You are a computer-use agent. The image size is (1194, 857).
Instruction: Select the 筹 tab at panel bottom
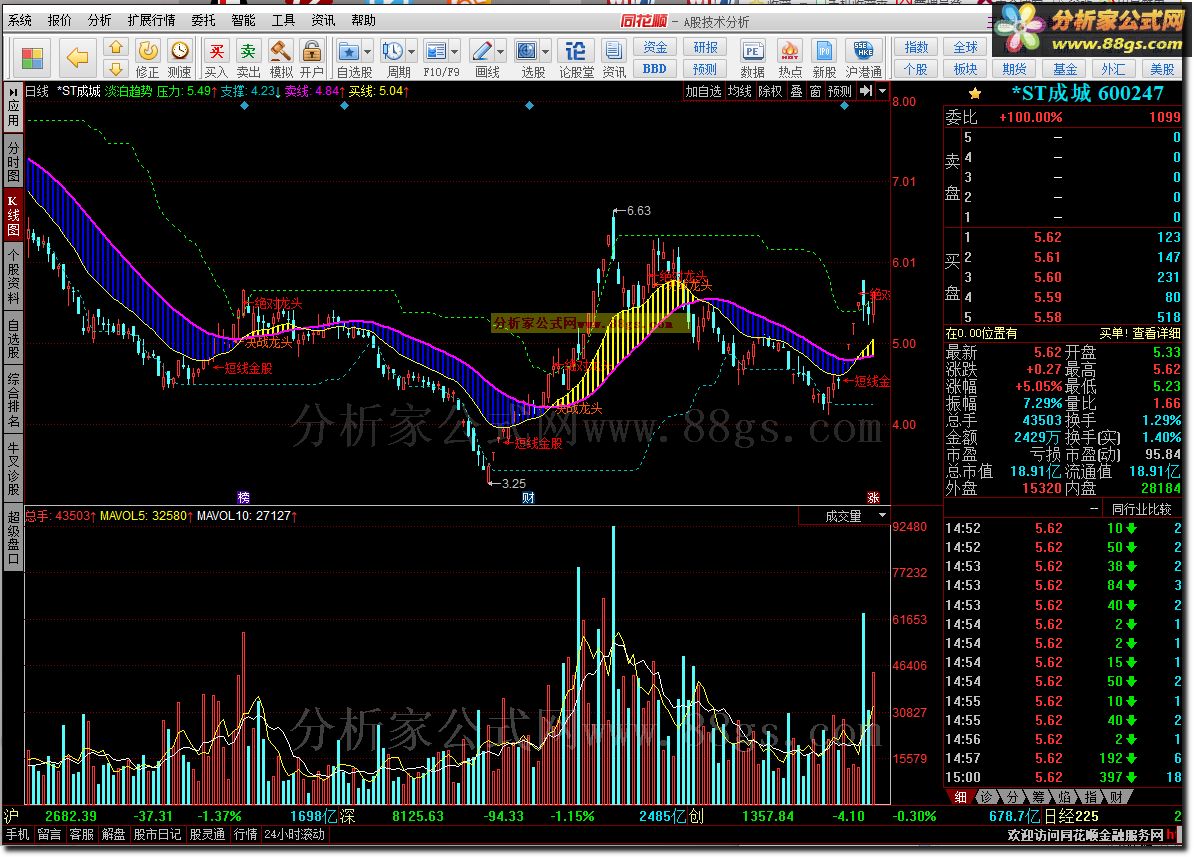point(1039,797)
